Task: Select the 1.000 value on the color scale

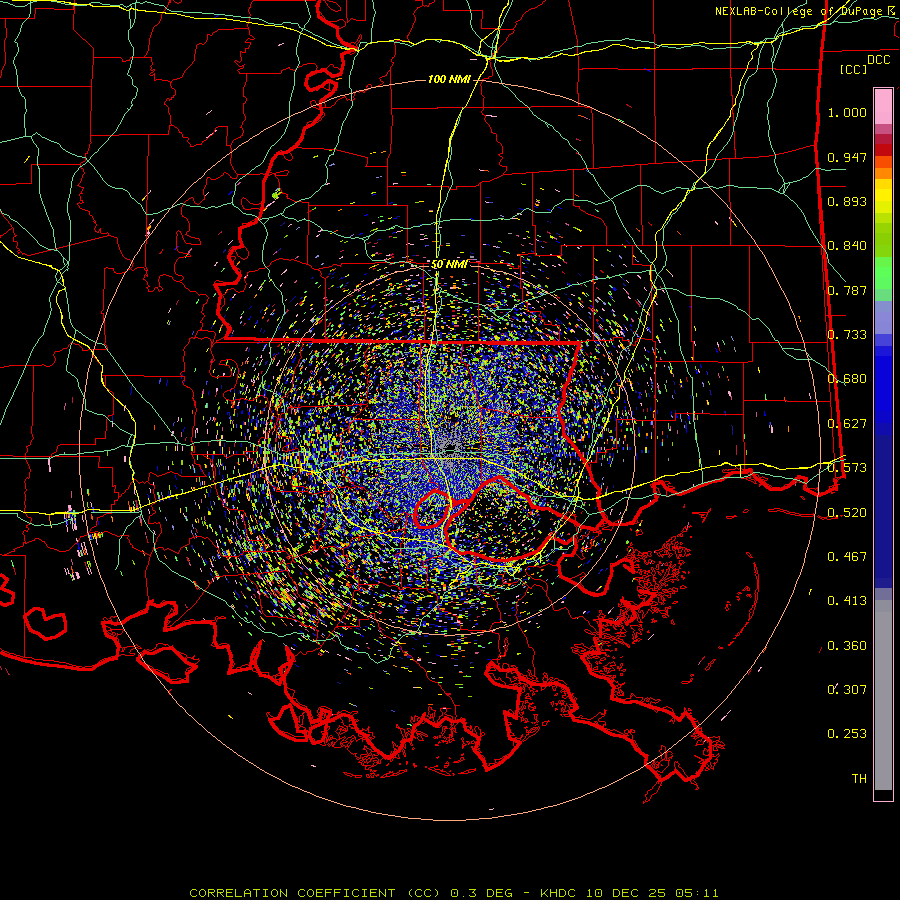Action: tap(847, 112)
